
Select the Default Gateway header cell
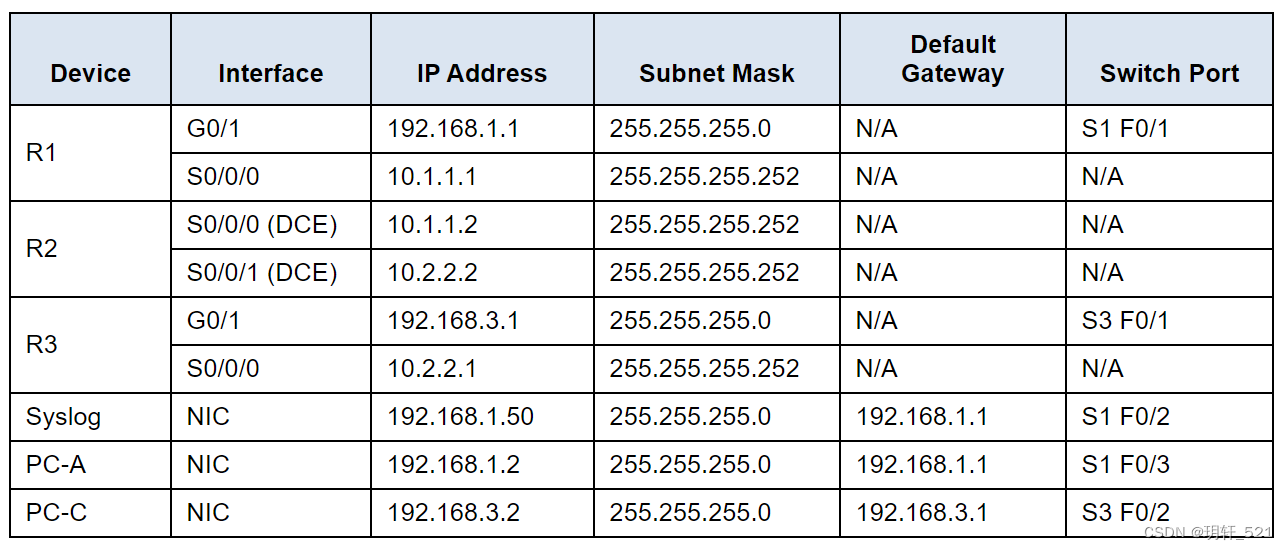pyautogui.click(x=953, y=60)
